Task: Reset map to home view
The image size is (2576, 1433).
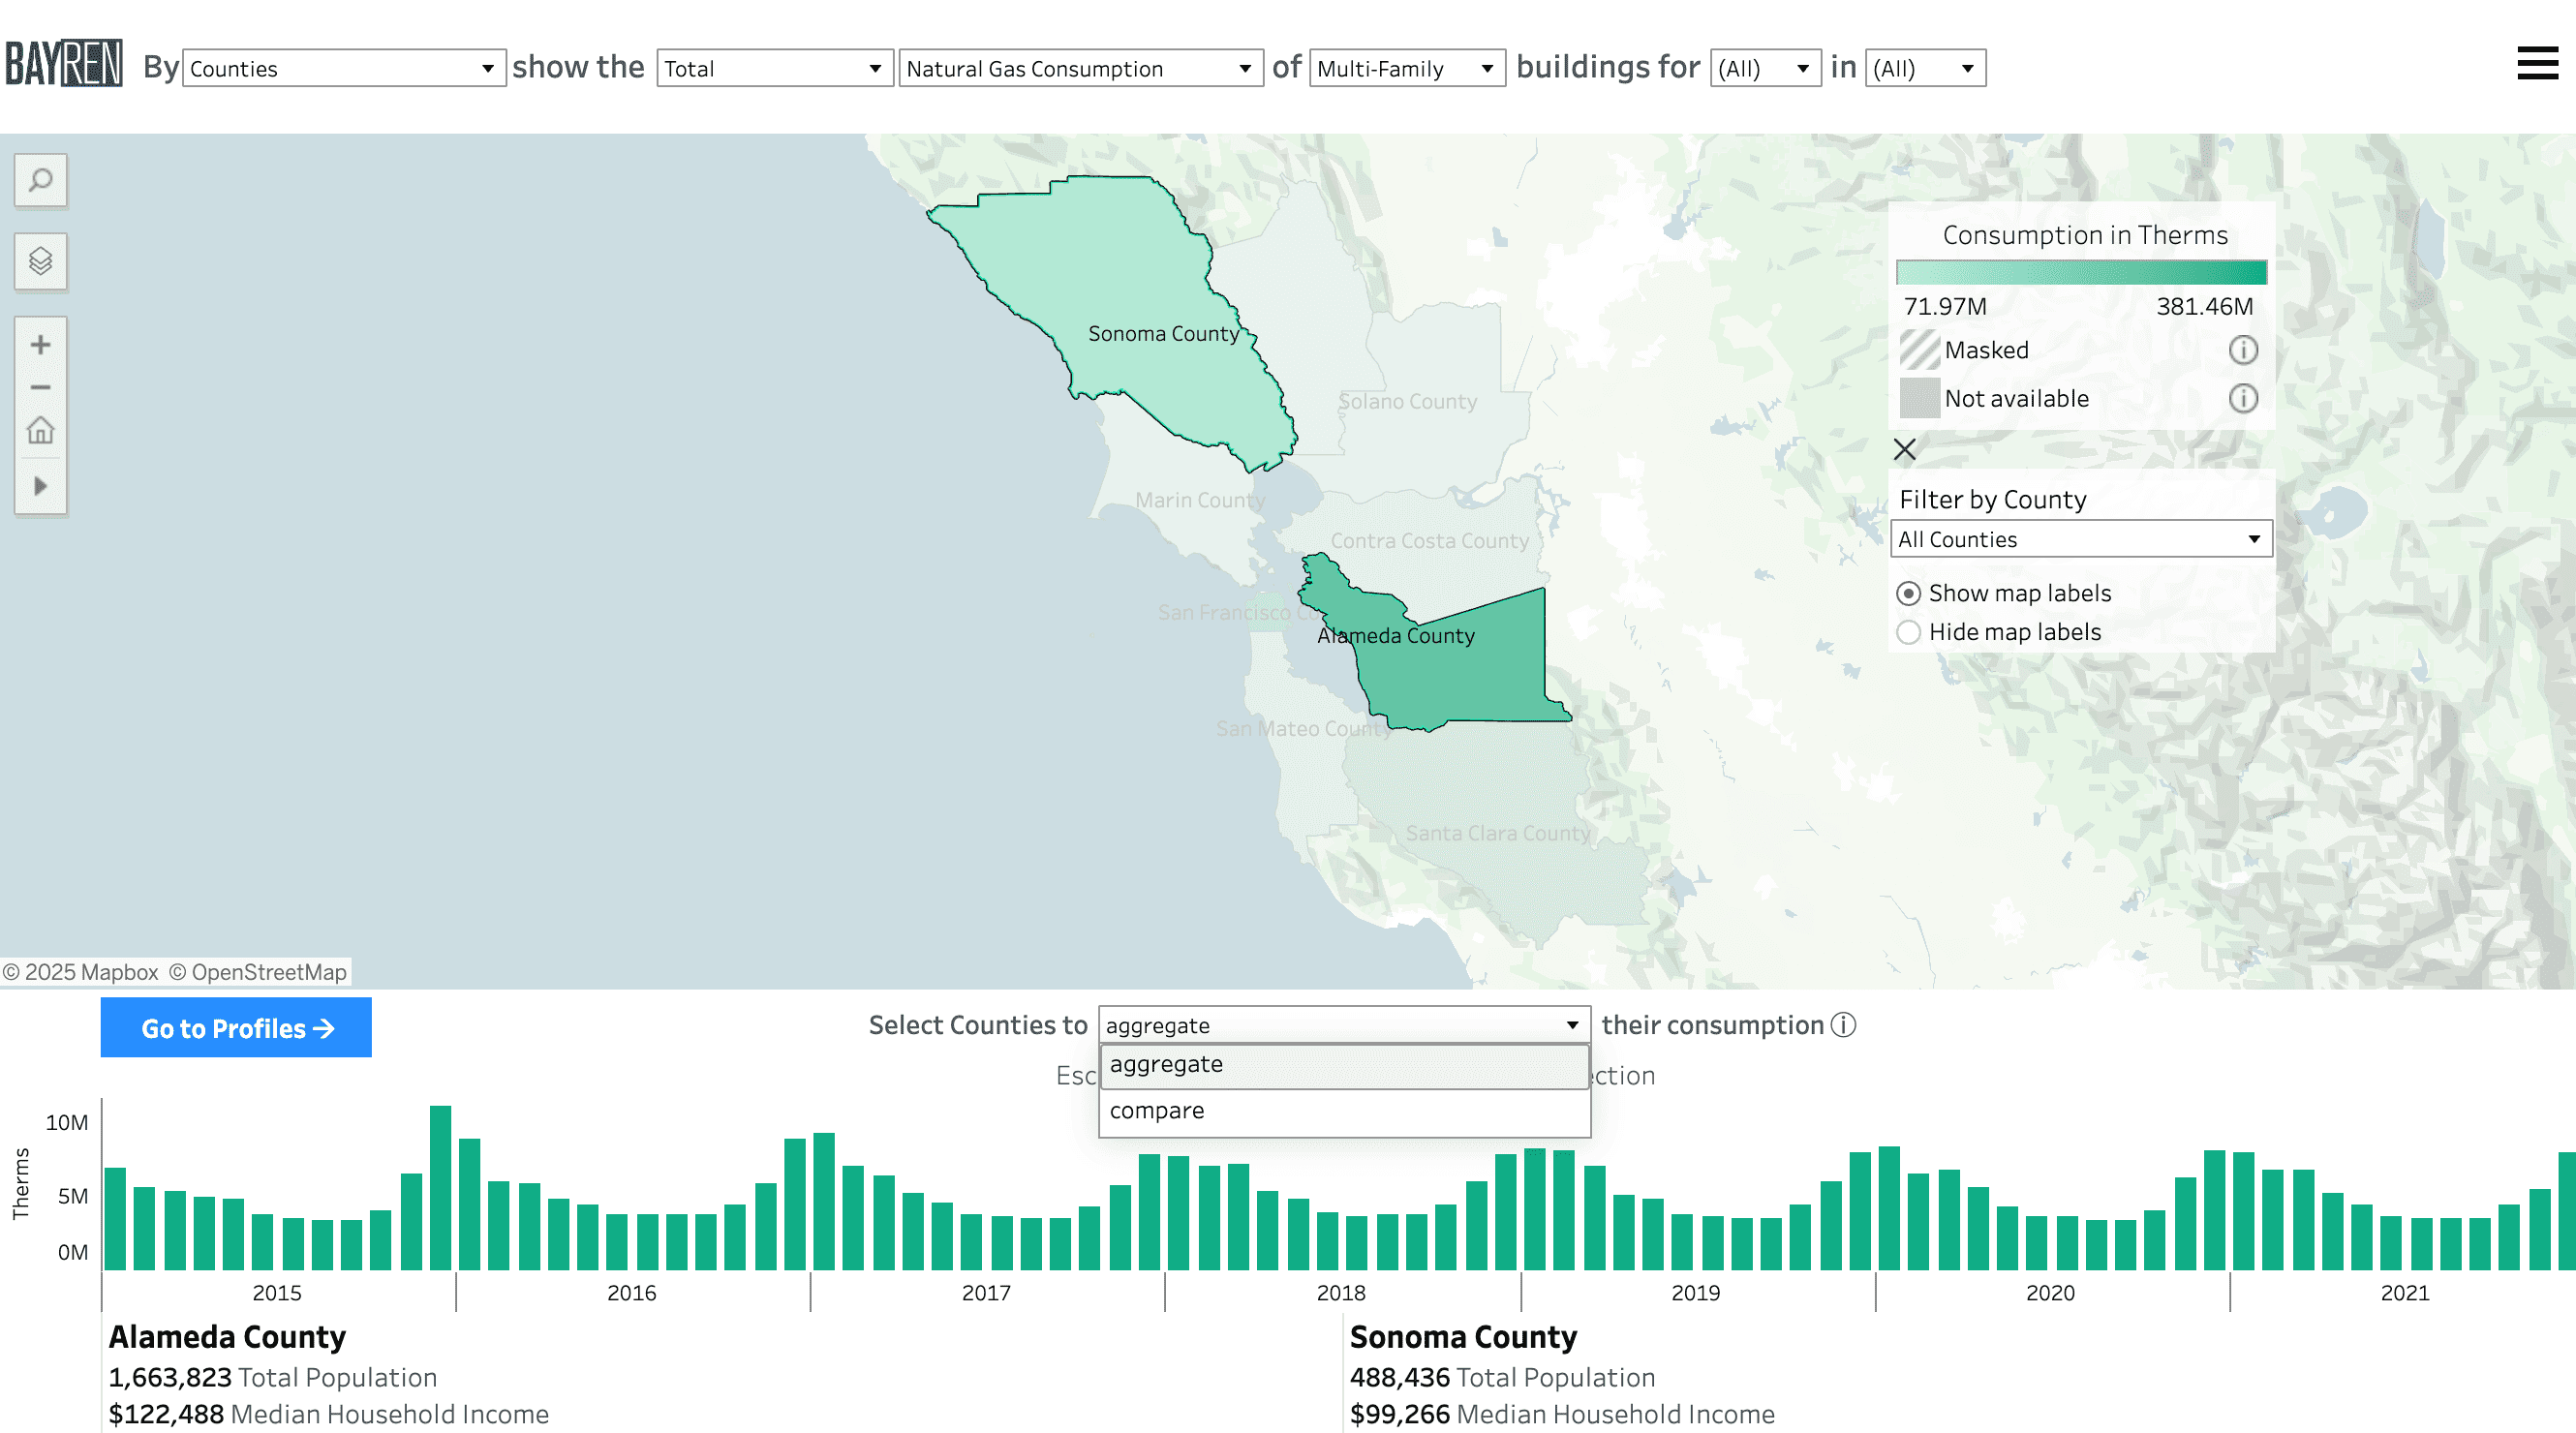Action: [x=40, y=431]
